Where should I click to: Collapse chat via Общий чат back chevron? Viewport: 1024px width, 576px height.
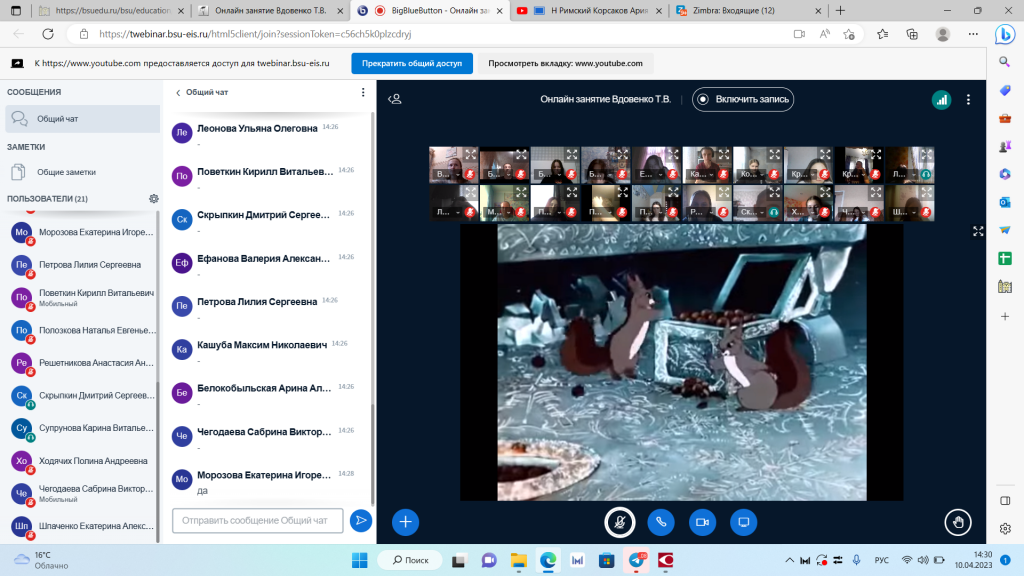pos(202,93)
